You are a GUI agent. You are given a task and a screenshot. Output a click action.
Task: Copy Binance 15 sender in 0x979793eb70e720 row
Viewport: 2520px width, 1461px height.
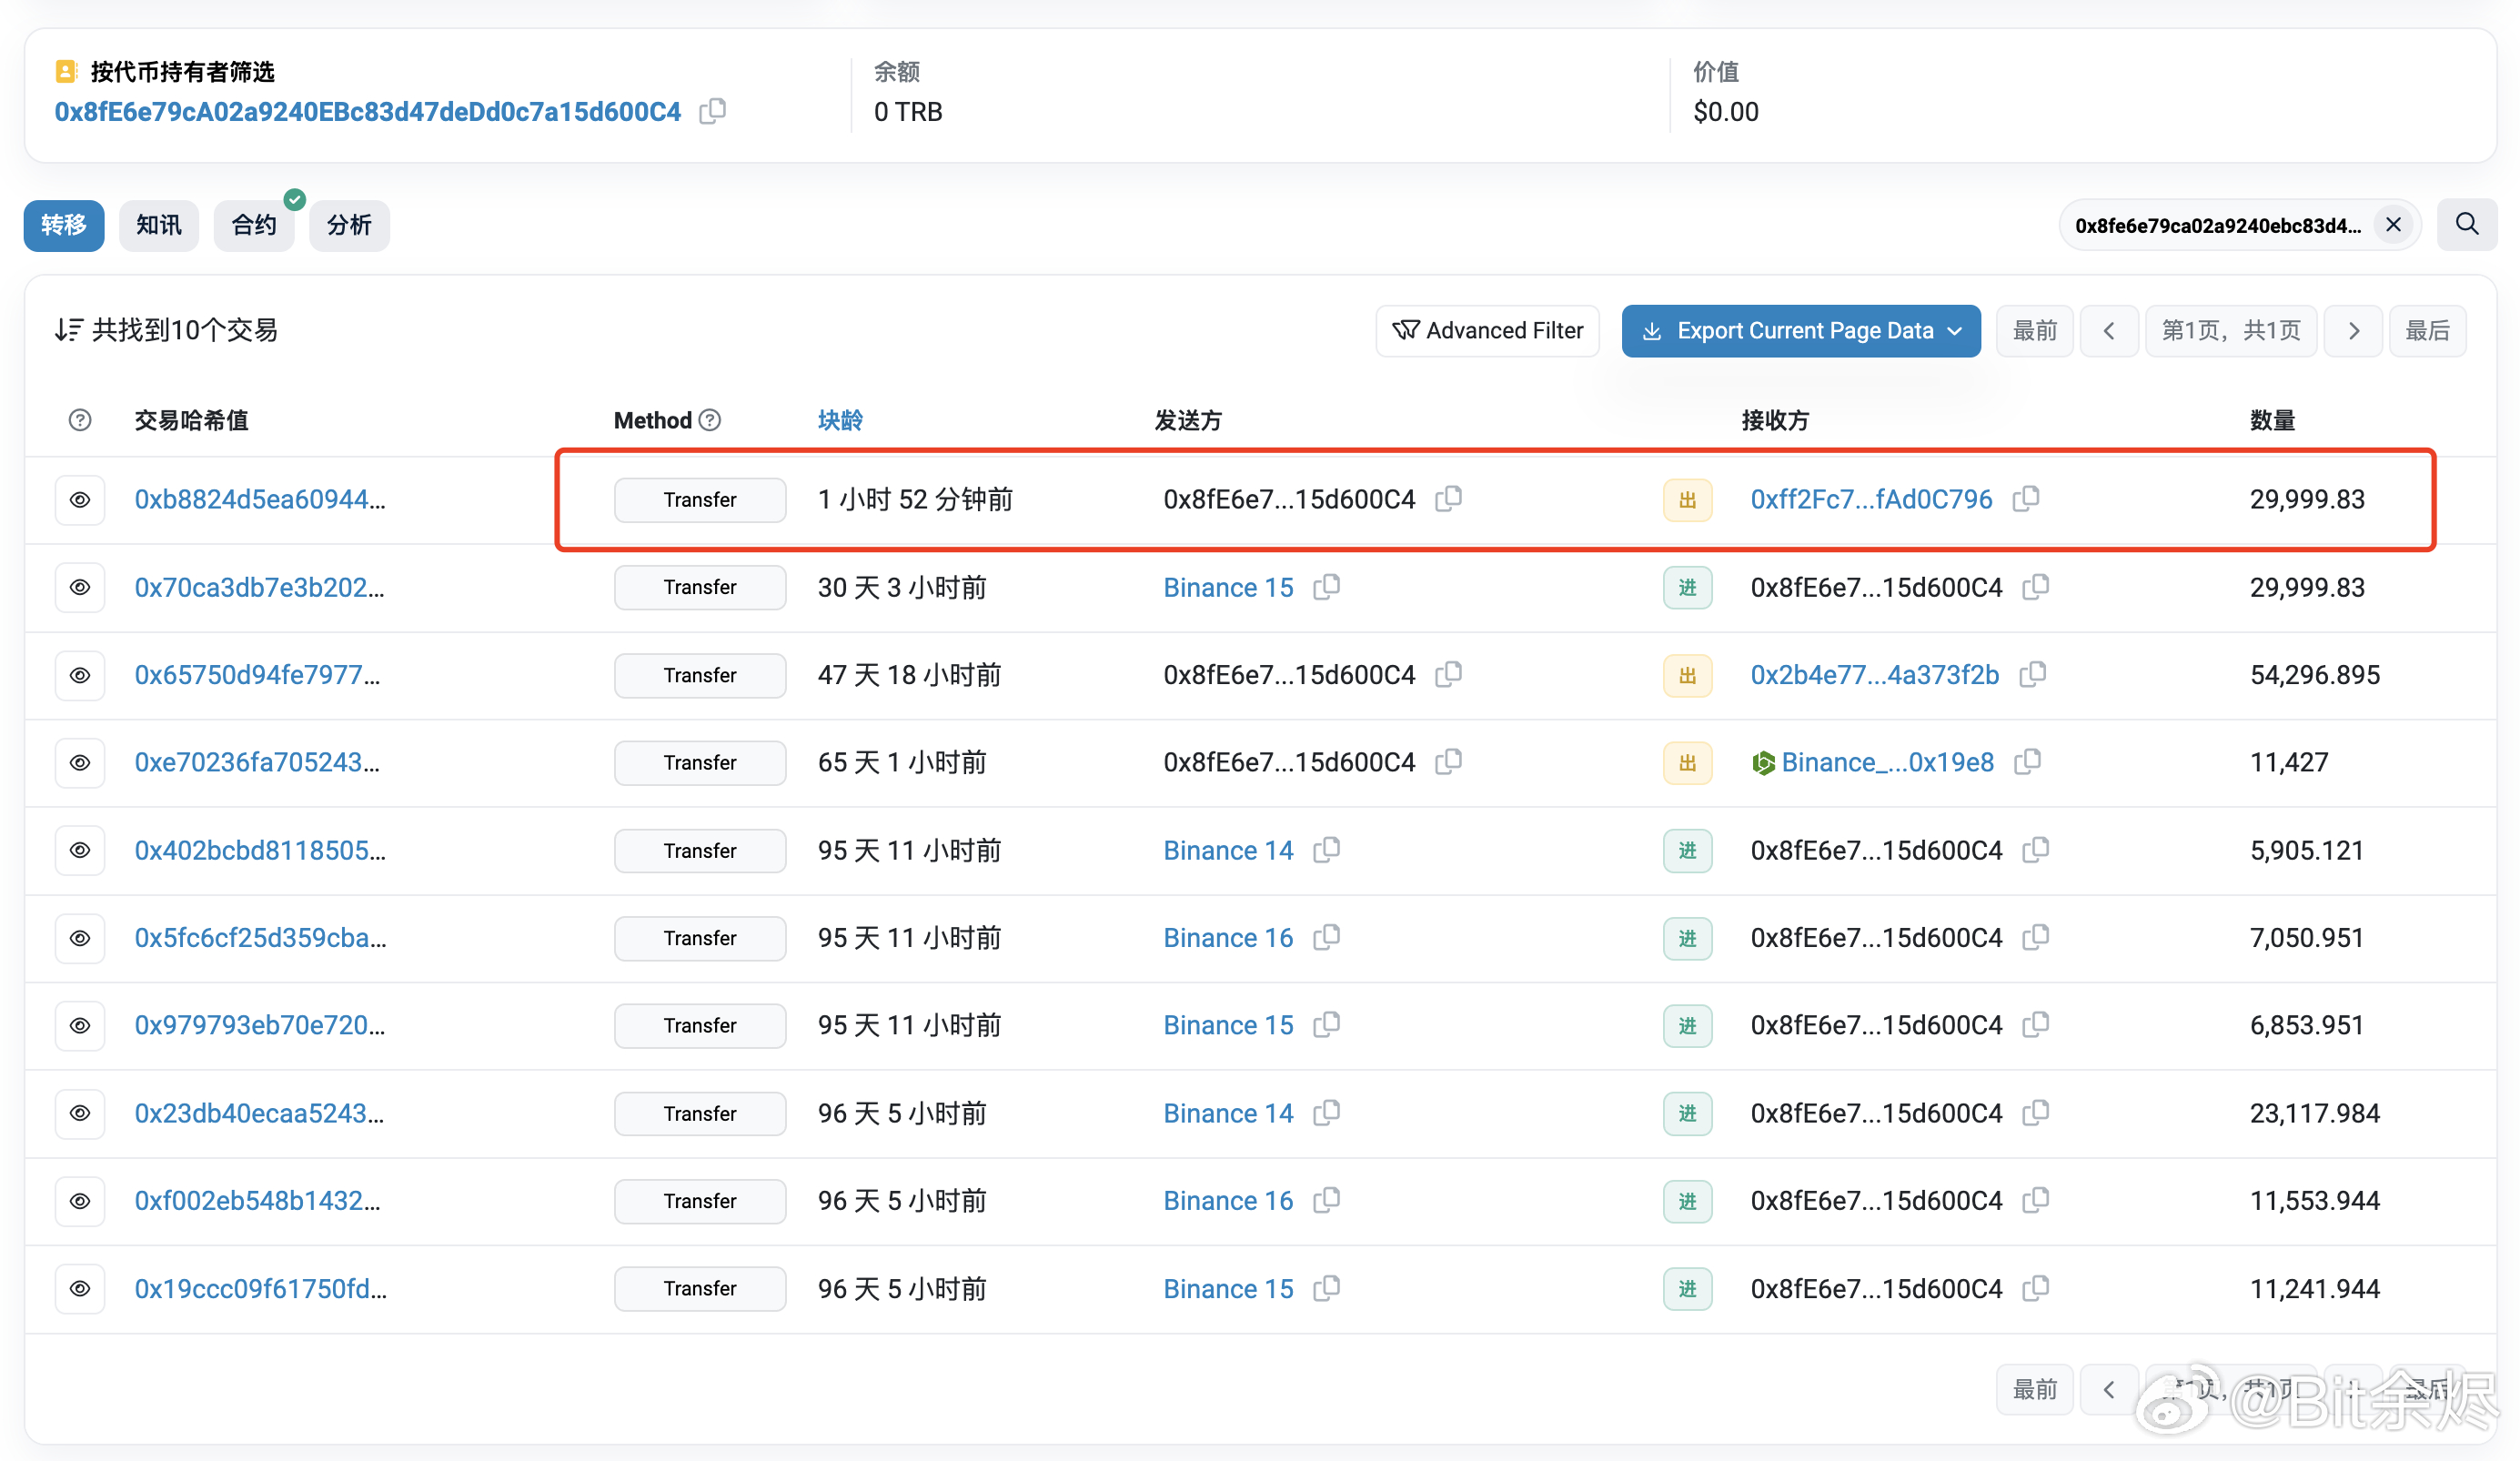pyautogui.click(x=1327, y=1024)
